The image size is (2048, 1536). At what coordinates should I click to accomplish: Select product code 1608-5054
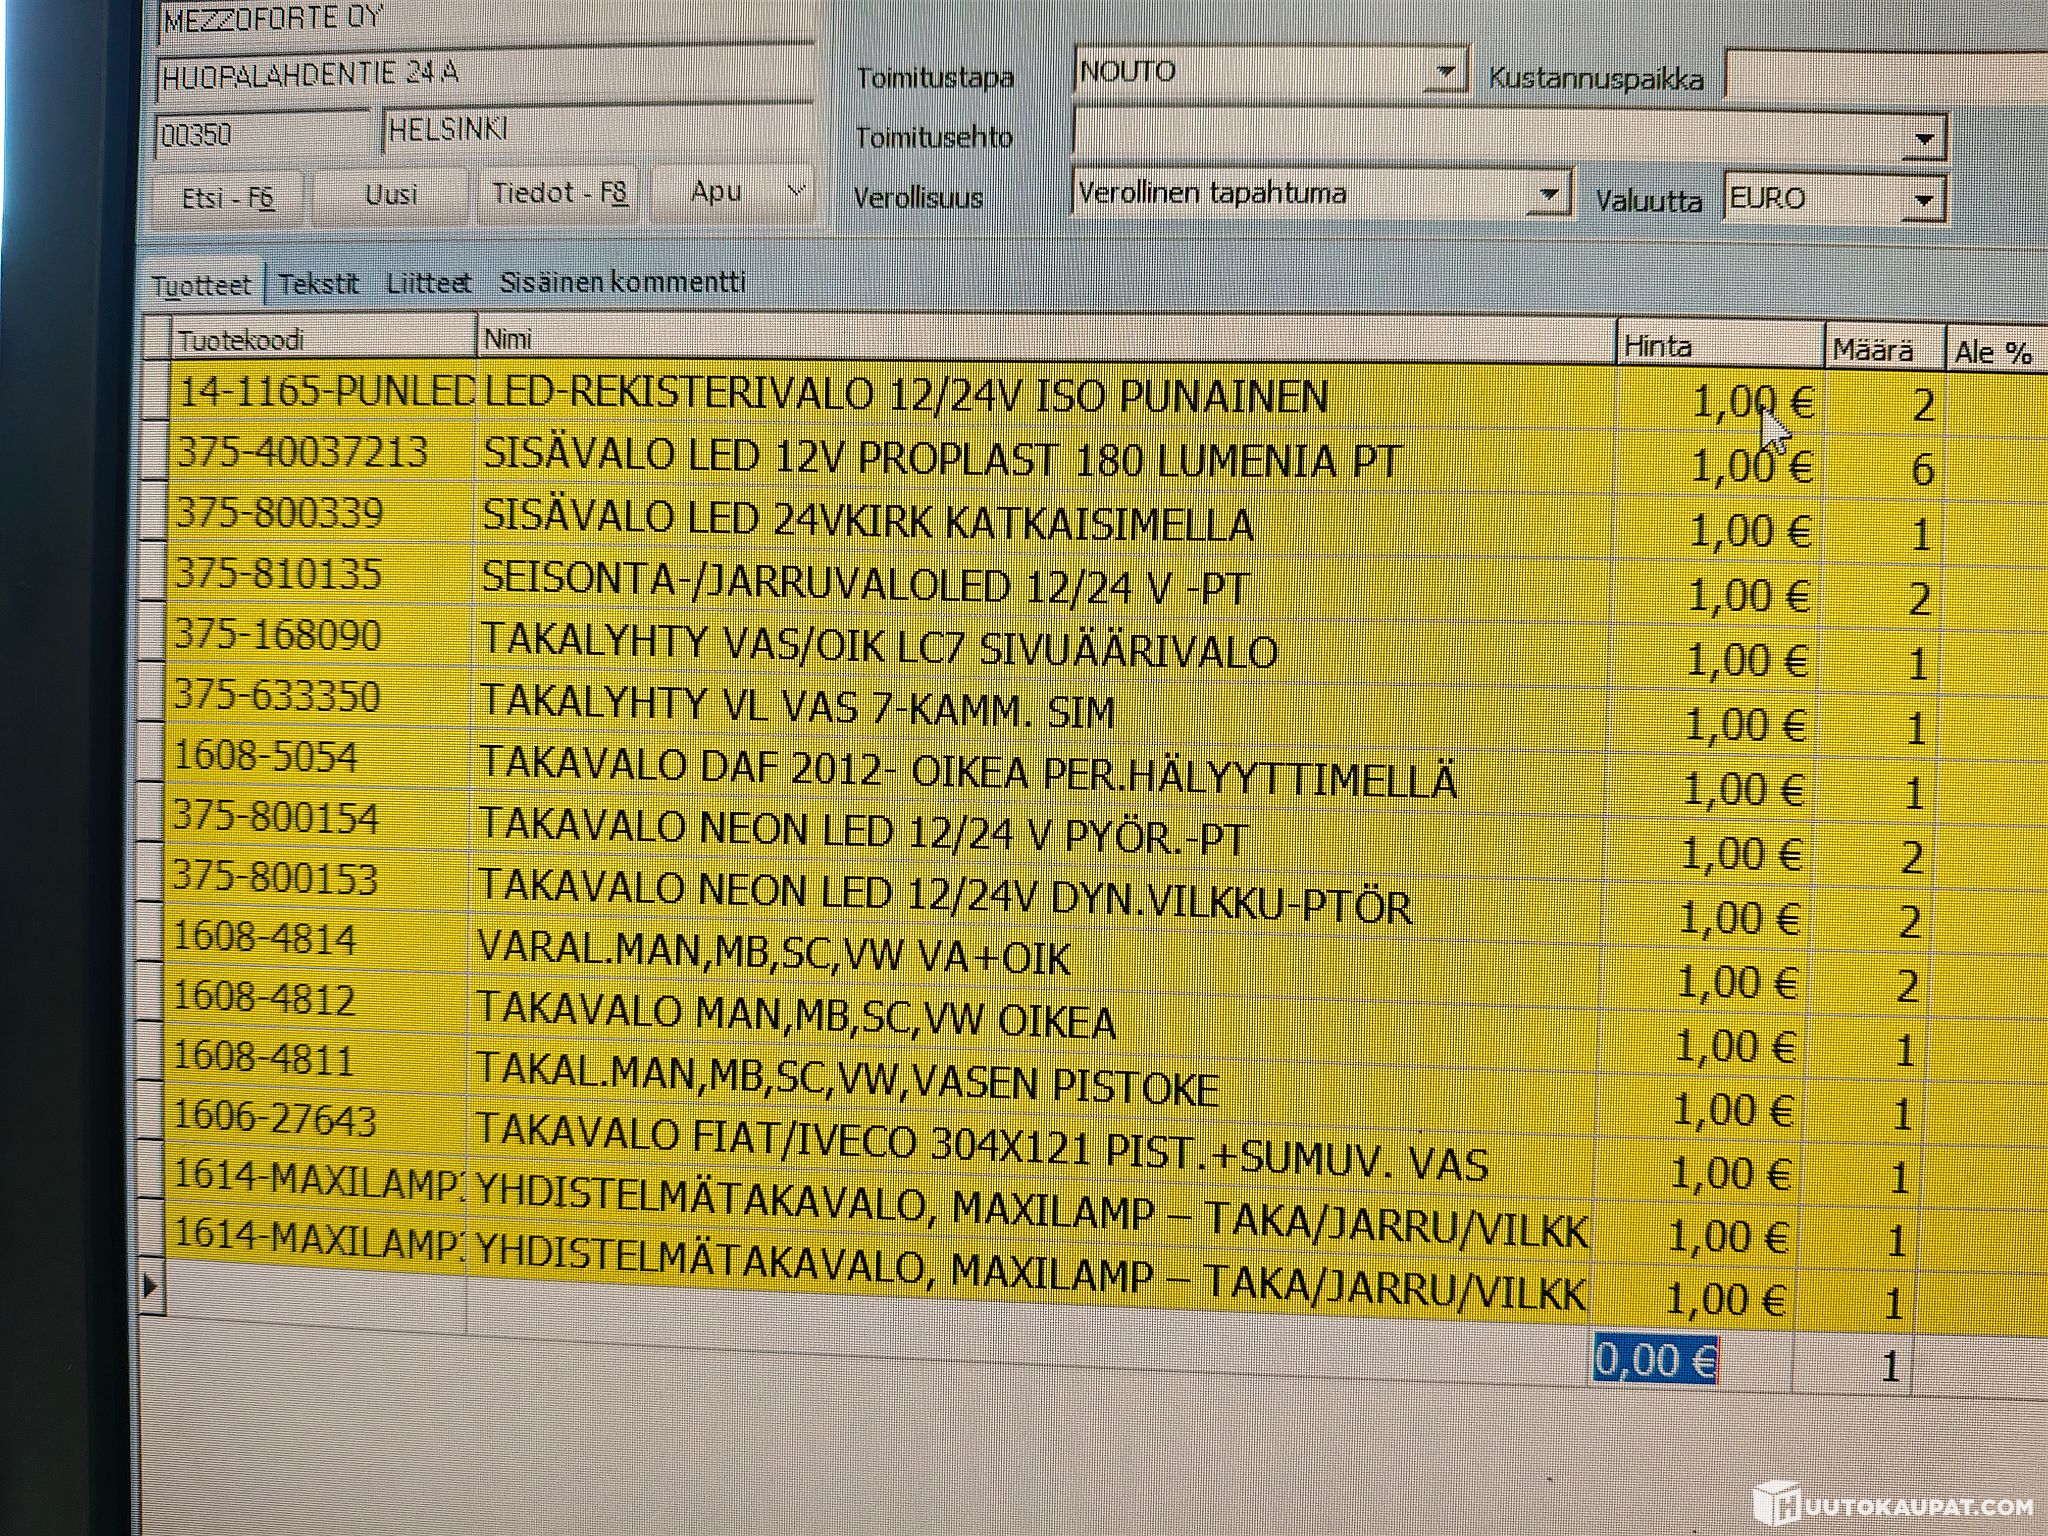tap(265, 757)
